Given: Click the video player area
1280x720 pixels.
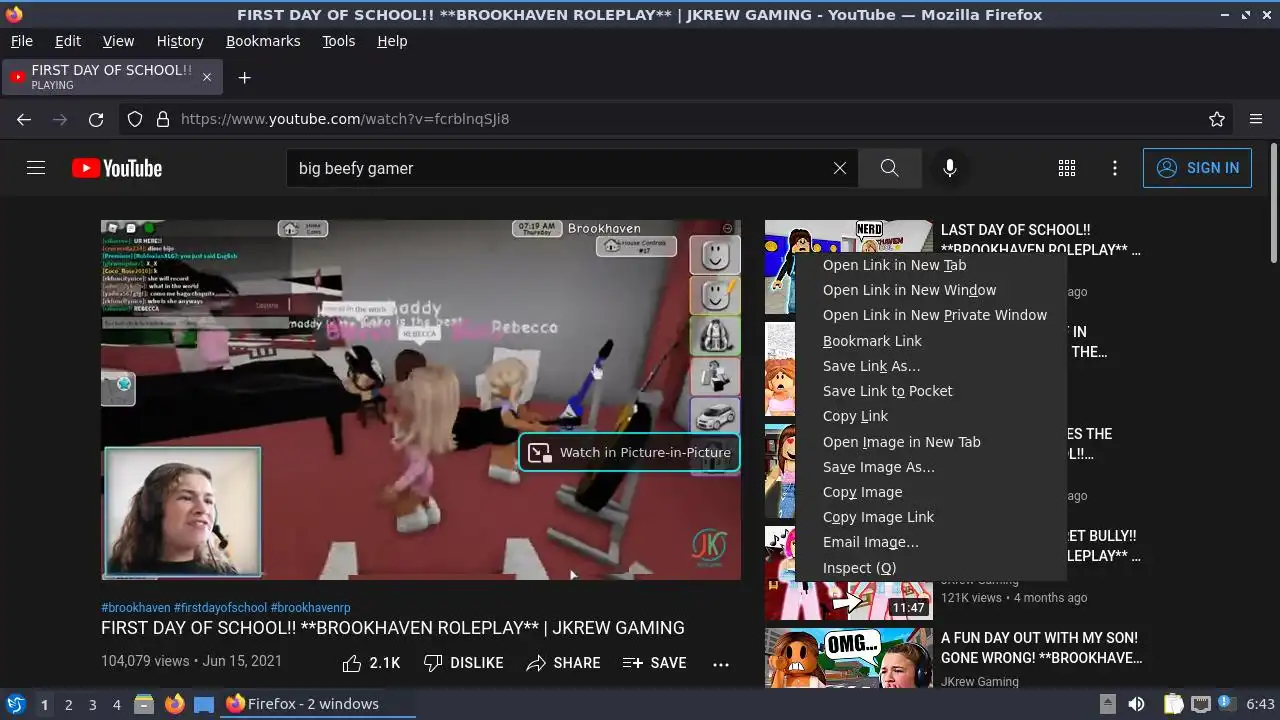Looking at the screenshot, I should pos(421,400).
